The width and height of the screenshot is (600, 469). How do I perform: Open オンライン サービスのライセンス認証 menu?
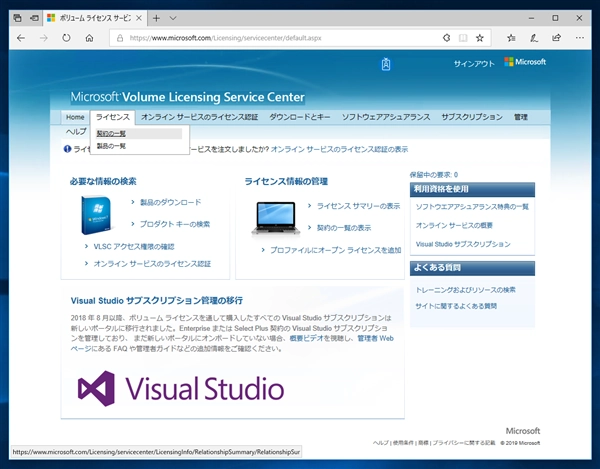click(199, 117)
